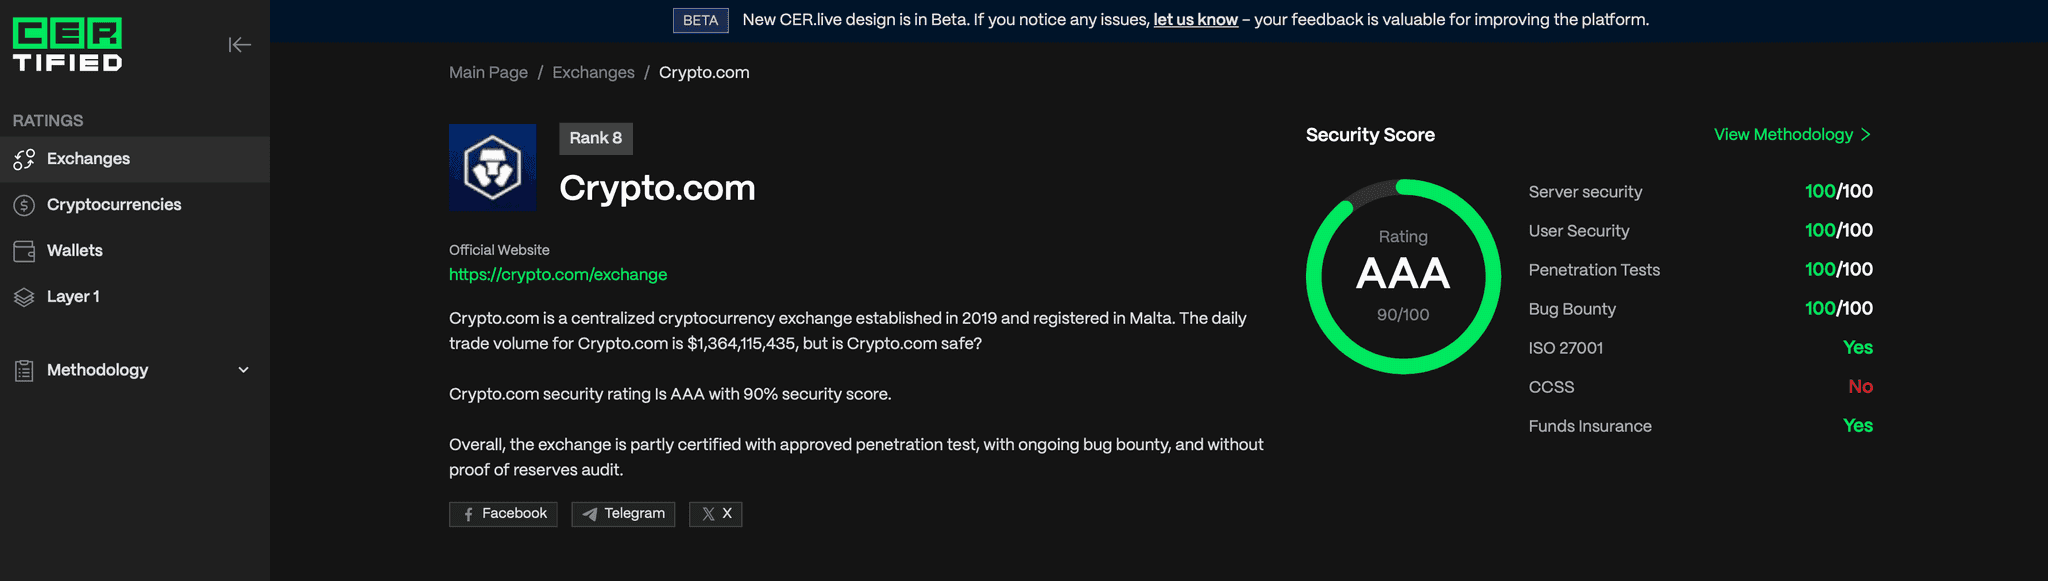Screen dimensions: 2048x581
Task: Share the page on Facebook
Action: (503, 514)
